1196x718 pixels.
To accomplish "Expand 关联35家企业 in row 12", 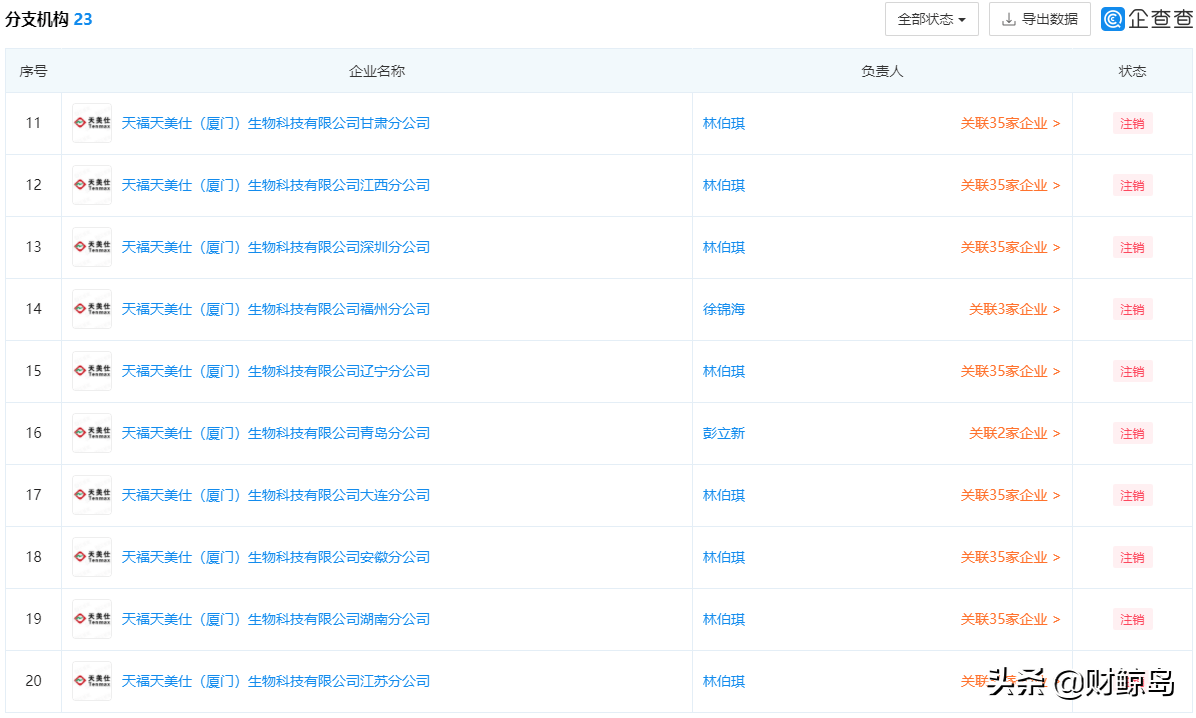I will (x=1010, y=185).
